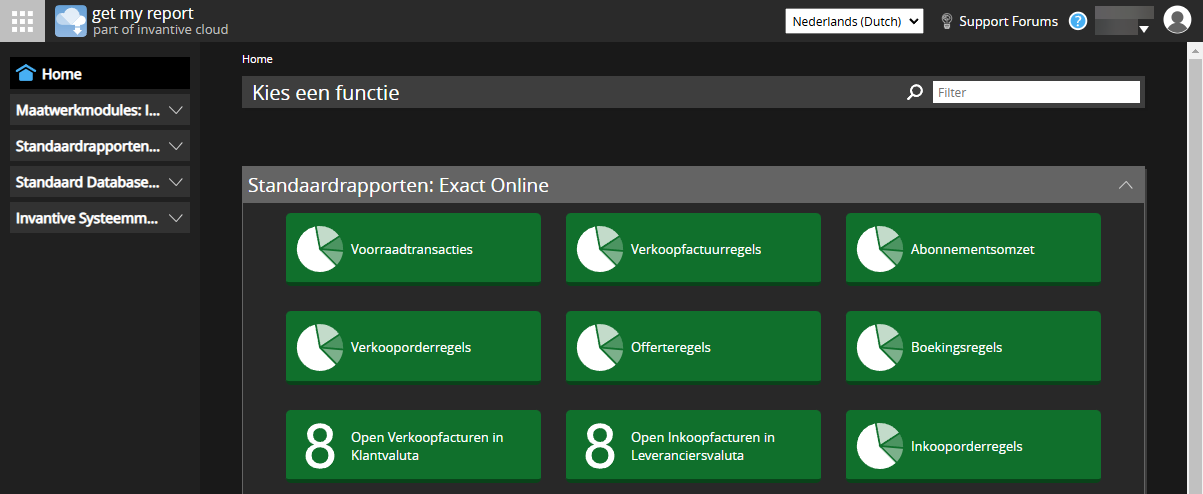Viewport: 1203px width, 494px height.
Task: Open Open Inkoopfacturen in Leveranciersvaluta tile
Action: click(x=693, y=446)
